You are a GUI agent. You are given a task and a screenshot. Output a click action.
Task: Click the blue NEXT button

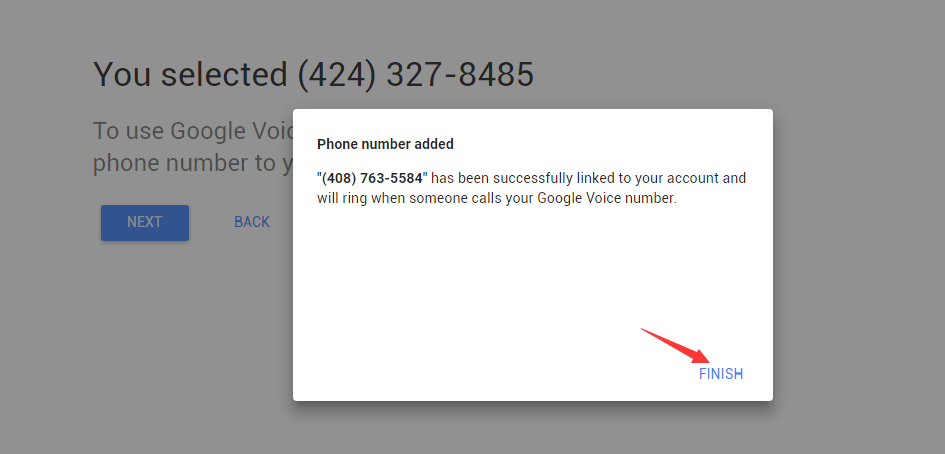tap(145, 222)
